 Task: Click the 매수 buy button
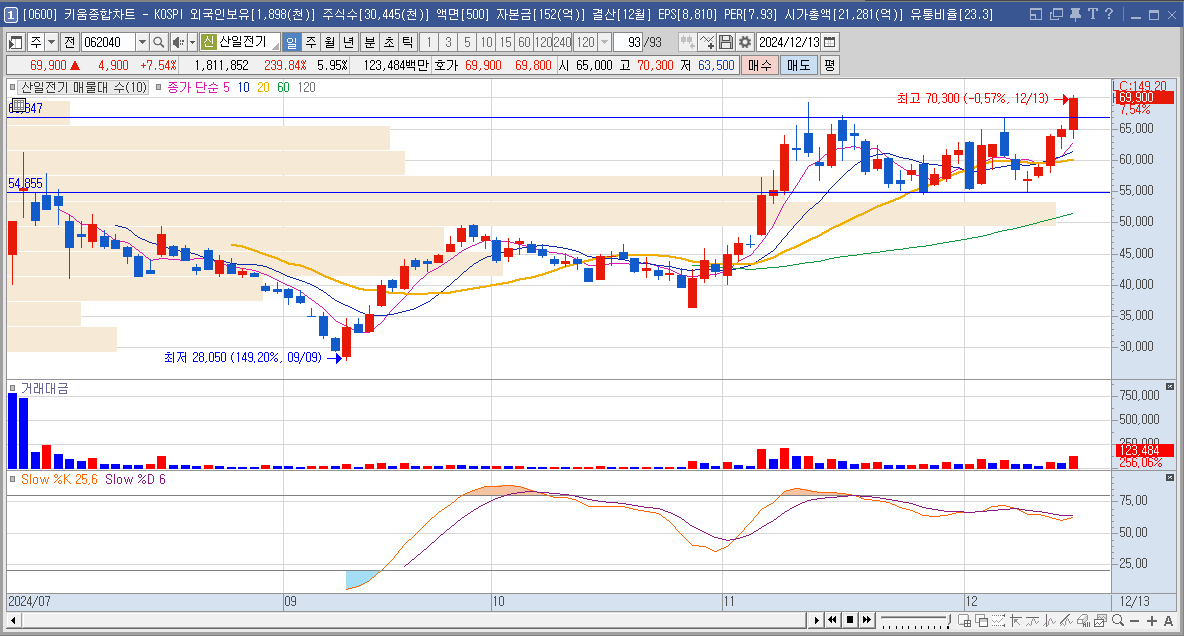(x=760, y=66)
